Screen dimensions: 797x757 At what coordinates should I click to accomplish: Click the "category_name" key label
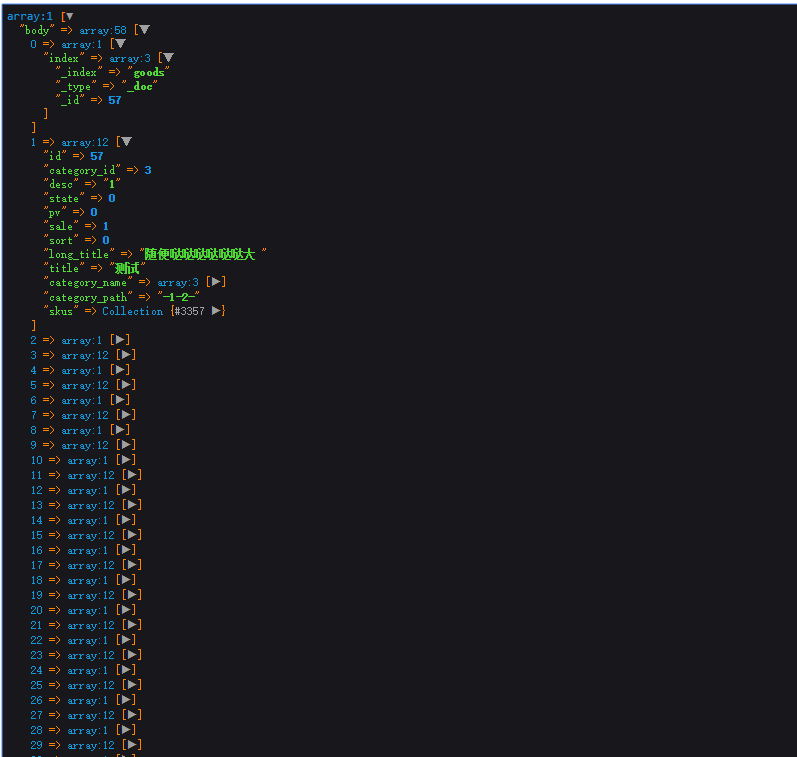(88, 283)
